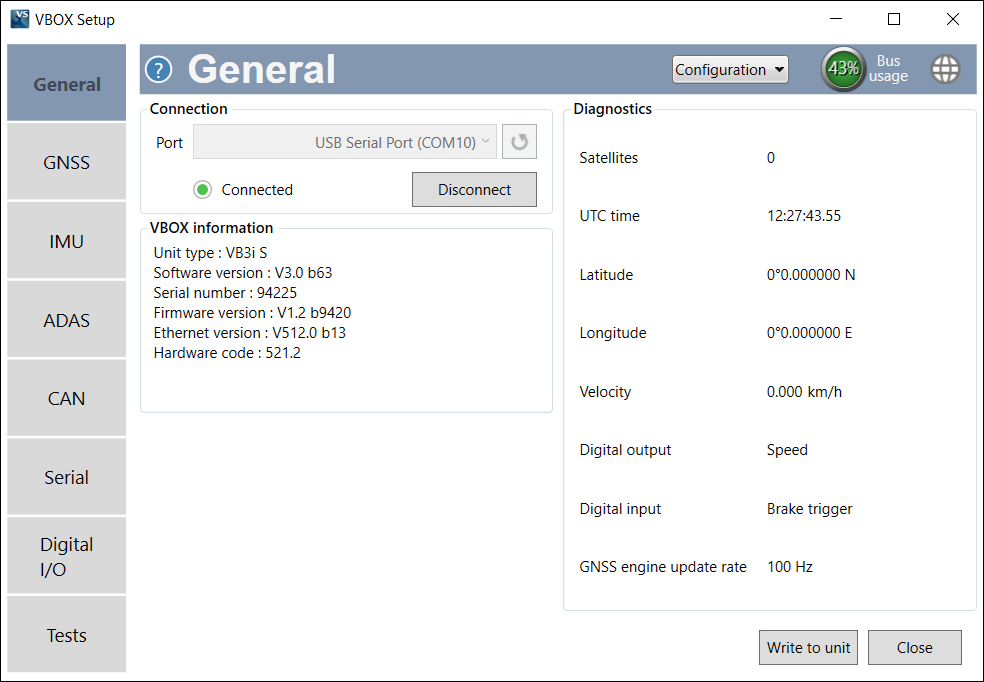Click the Digital output value Speed

click(x=787, y=450)
